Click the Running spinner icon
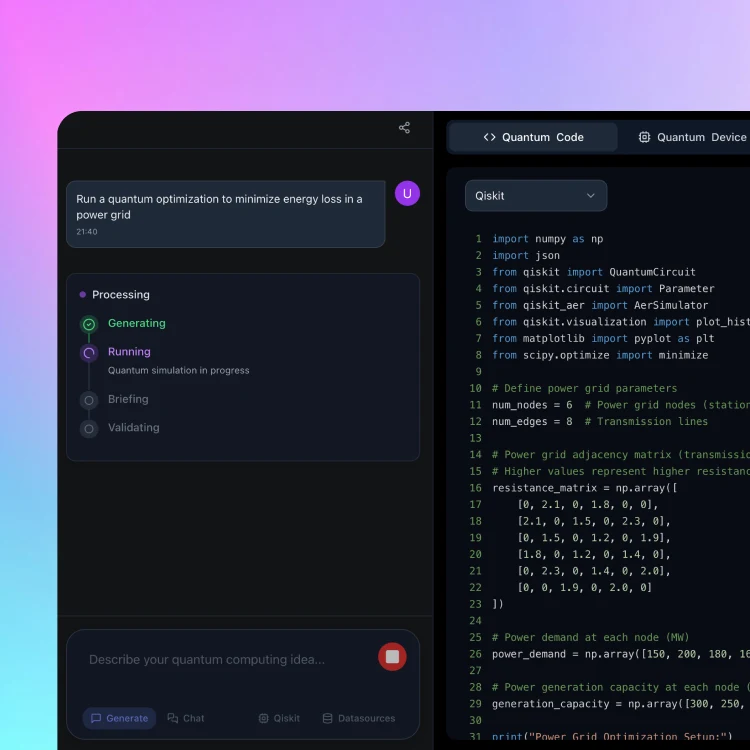This screenshot has width=750, height=750. (x=89, y=353)
